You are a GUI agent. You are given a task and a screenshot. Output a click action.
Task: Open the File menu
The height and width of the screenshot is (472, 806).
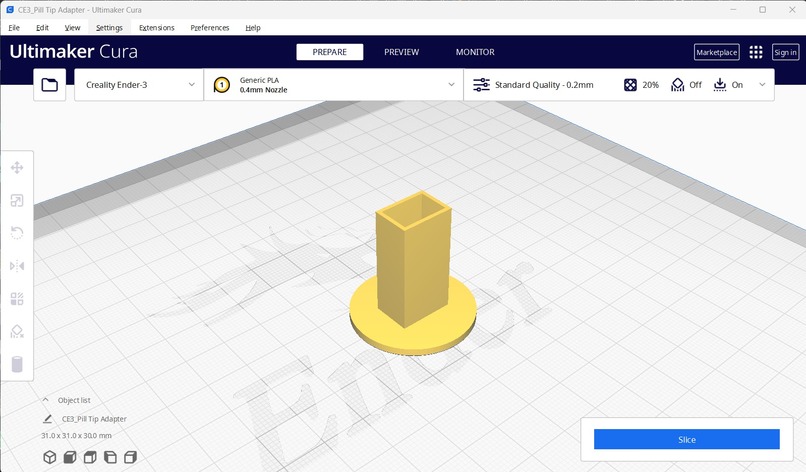coord(14,28)
